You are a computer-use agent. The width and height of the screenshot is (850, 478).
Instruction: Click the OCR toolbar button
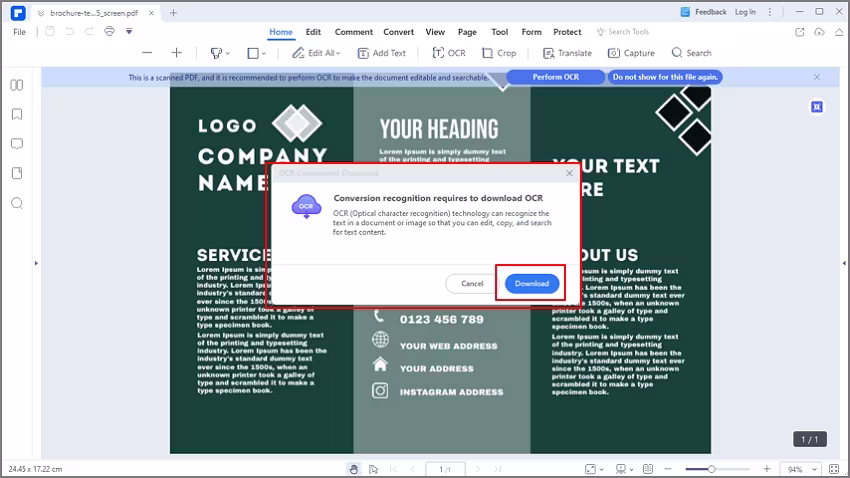coord(449,53)
